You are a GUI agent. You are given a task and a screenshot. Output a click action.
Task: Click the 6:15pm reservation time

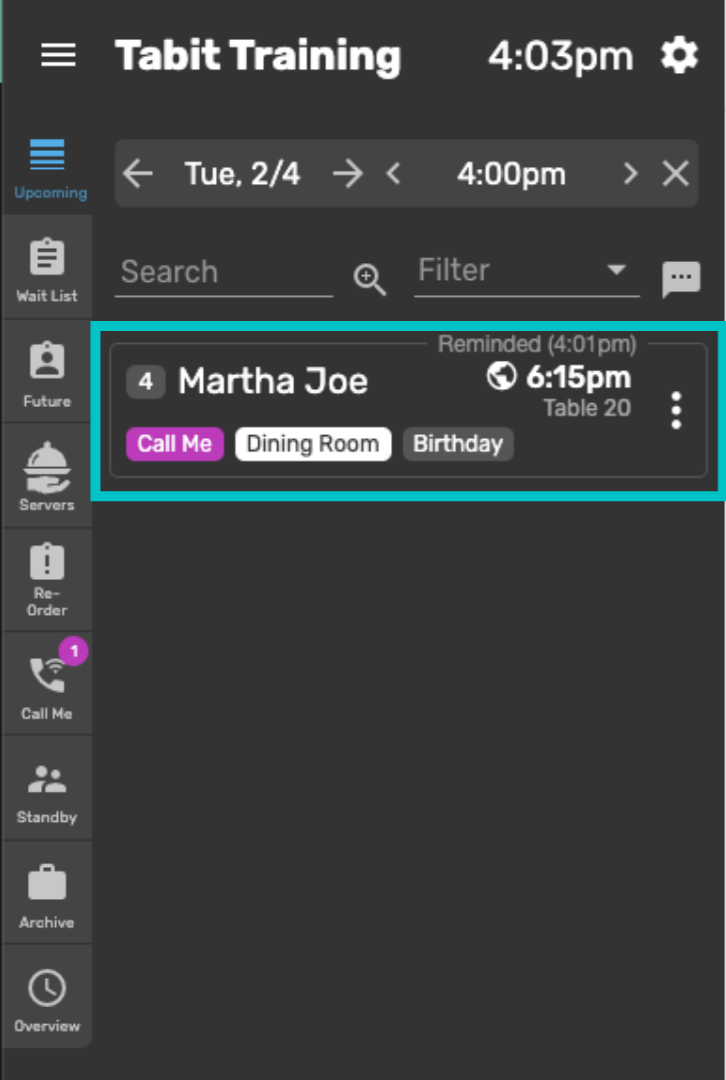click(579, 377)
